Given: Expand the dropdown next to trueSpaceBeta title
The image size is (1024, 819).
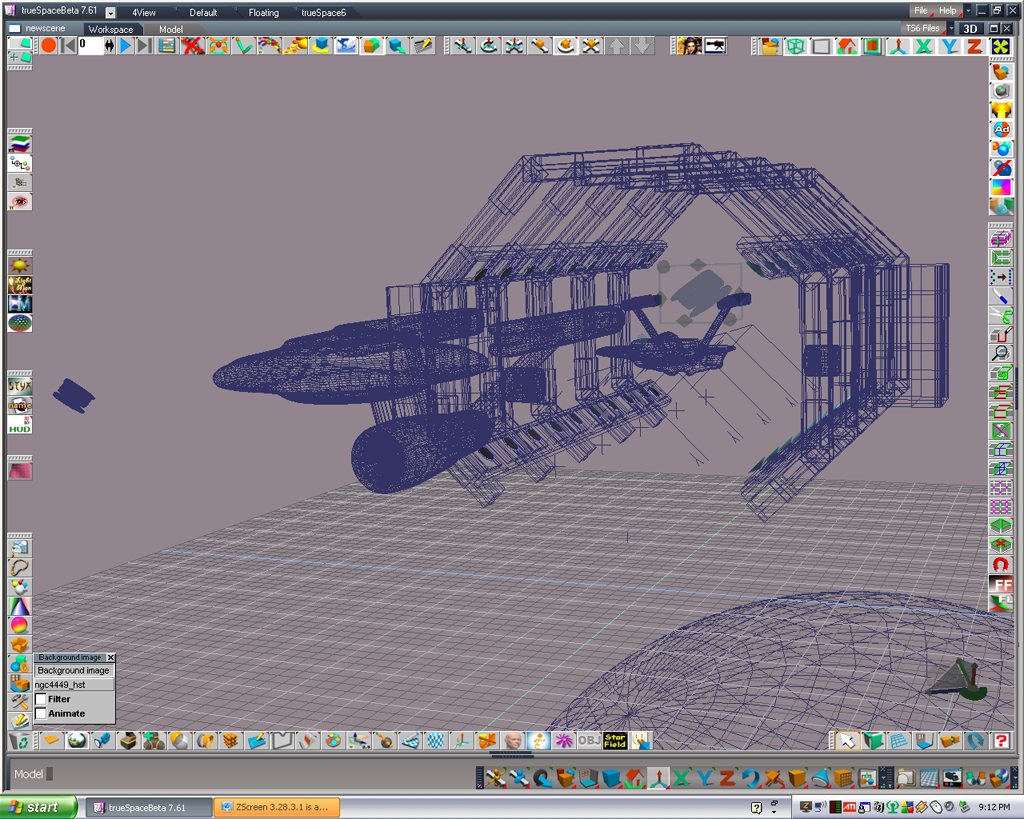Looking at the screenshot, I should tap(110, 12).
